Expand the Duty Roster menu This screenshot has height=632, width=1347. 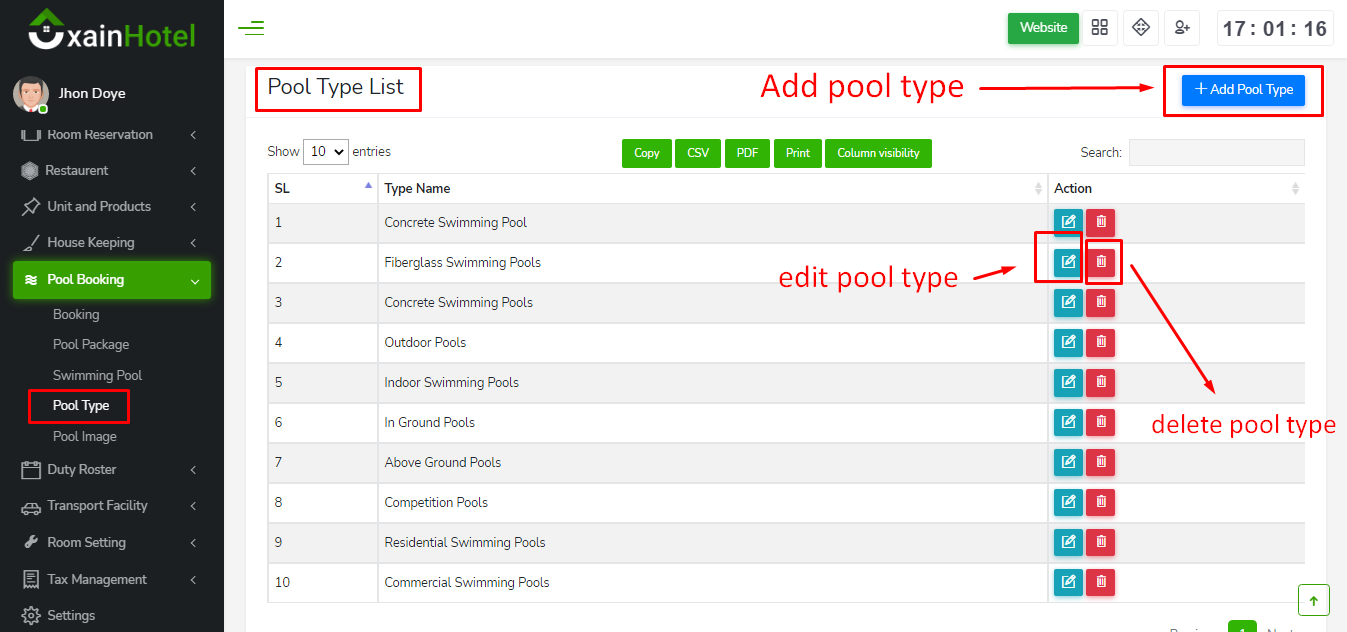(x=112, y=470)
